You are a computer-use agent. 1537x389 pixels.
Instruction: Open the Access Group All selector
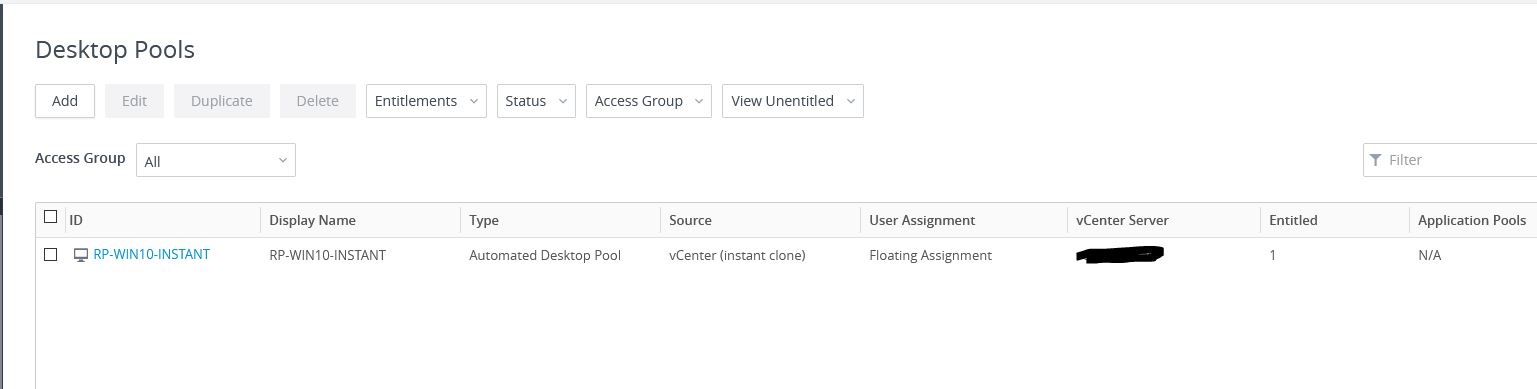coord(216,160)
